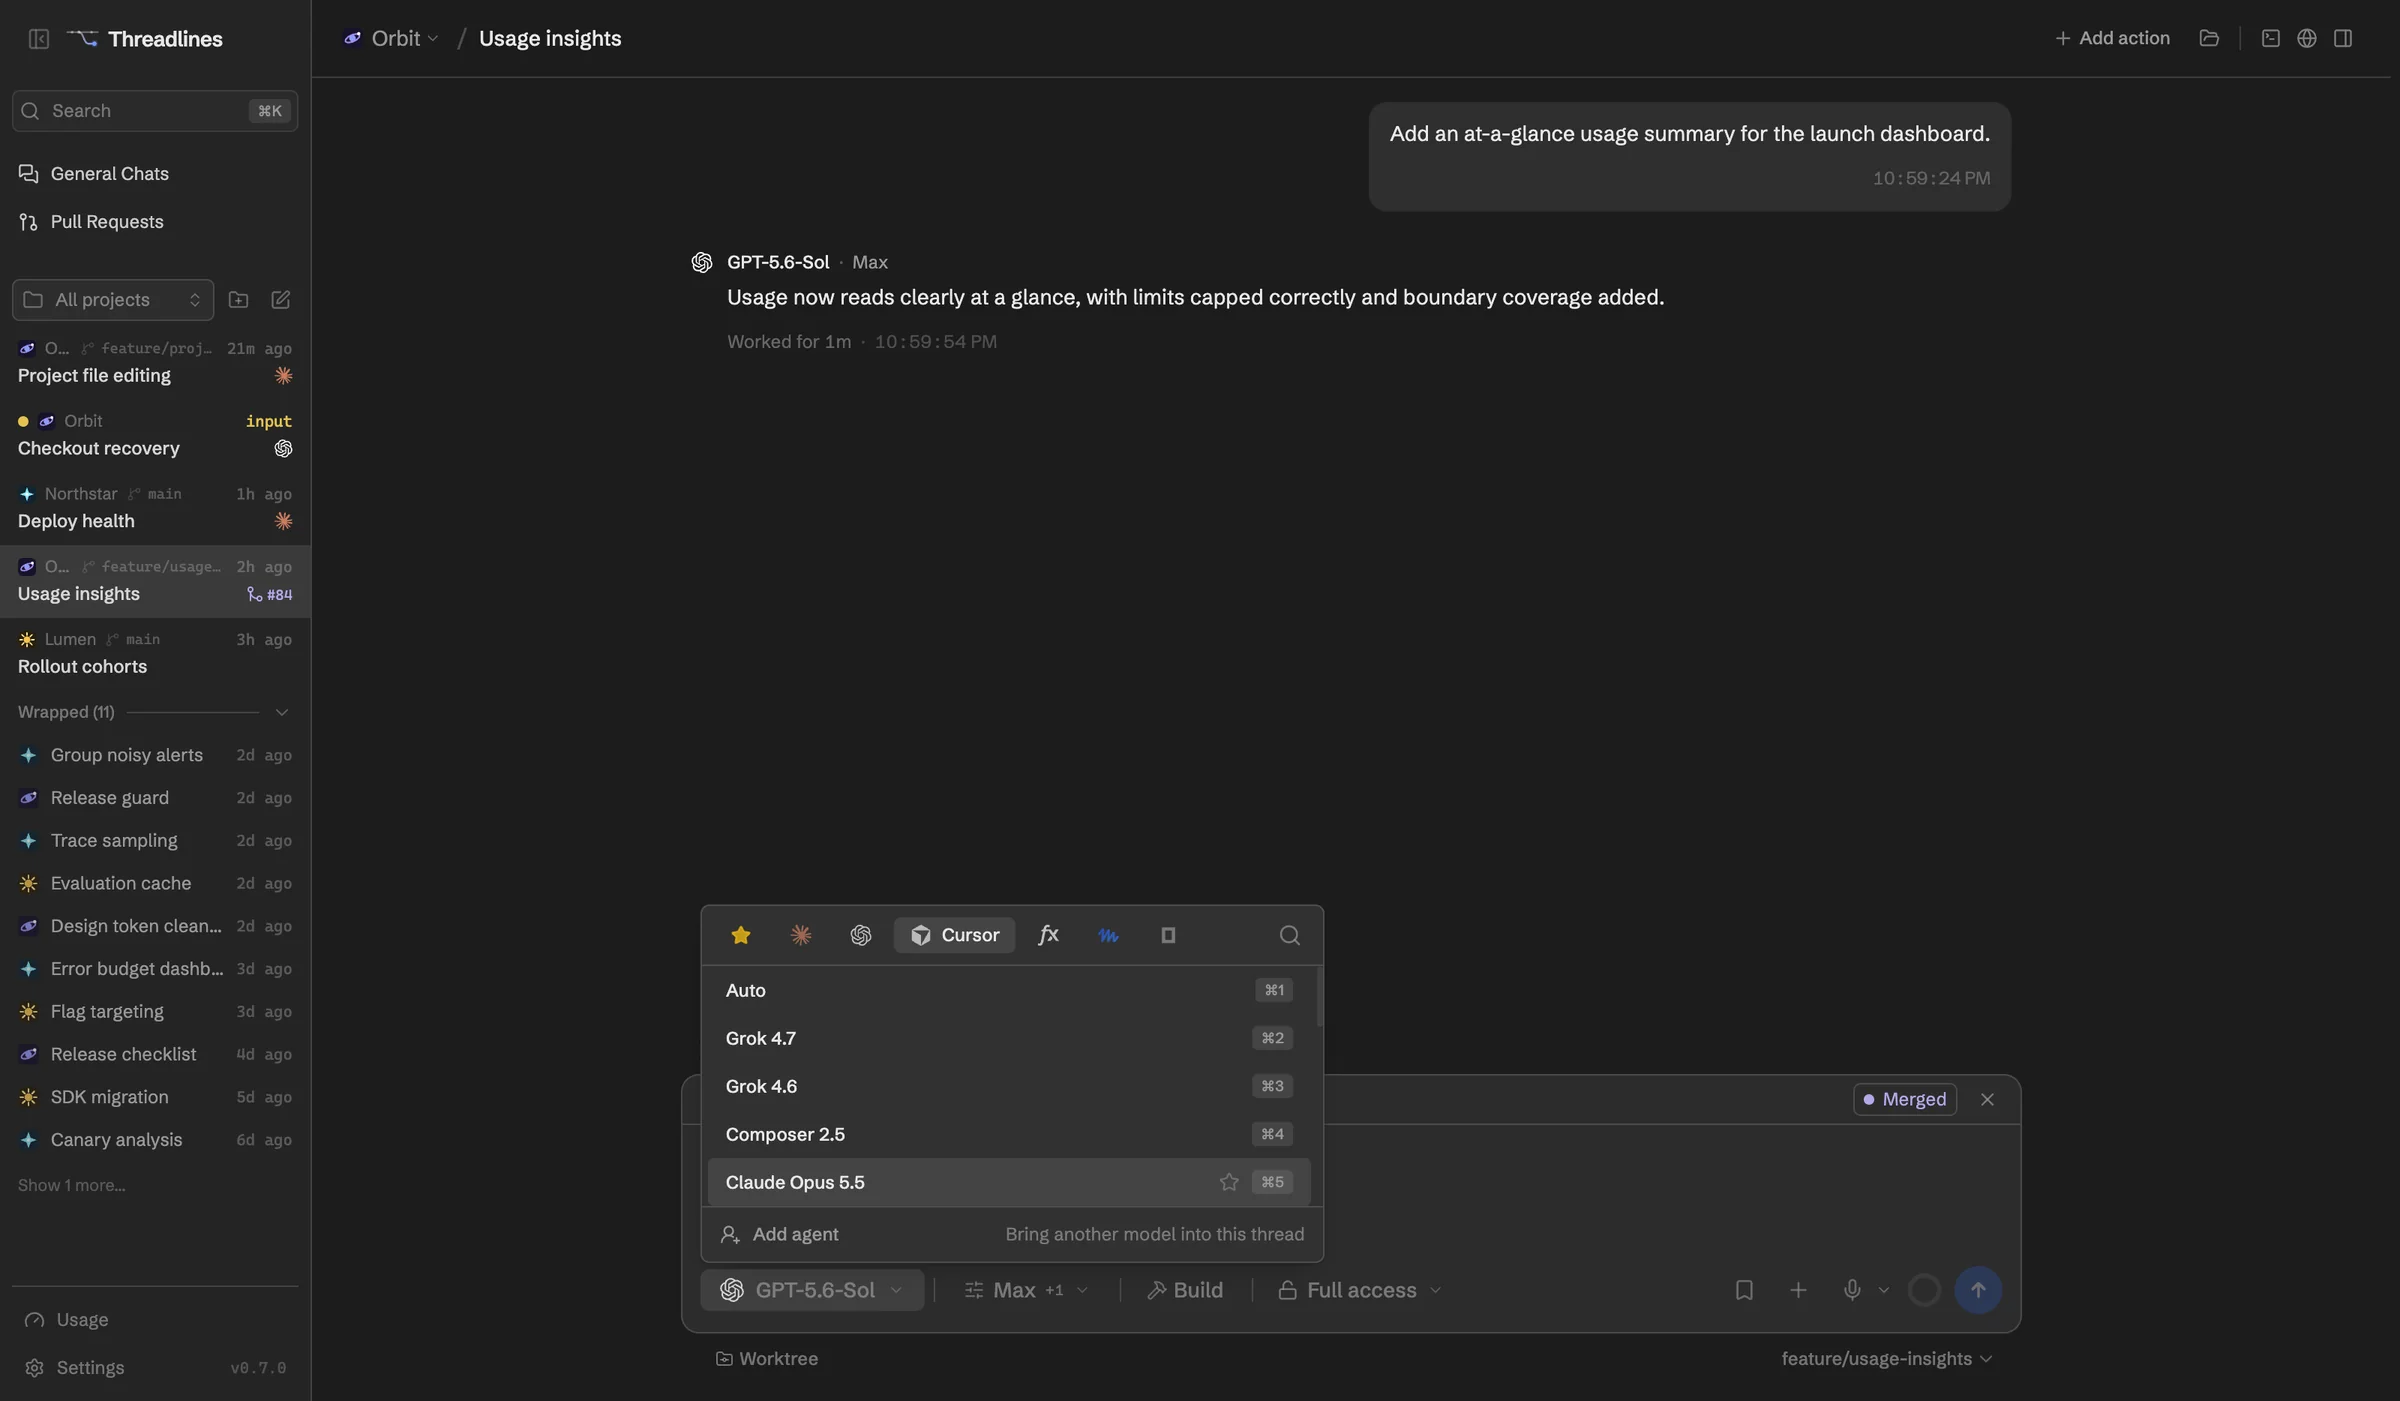
Task: Collapse the left sidebar panel icon
Action: [x=39, y=39]
